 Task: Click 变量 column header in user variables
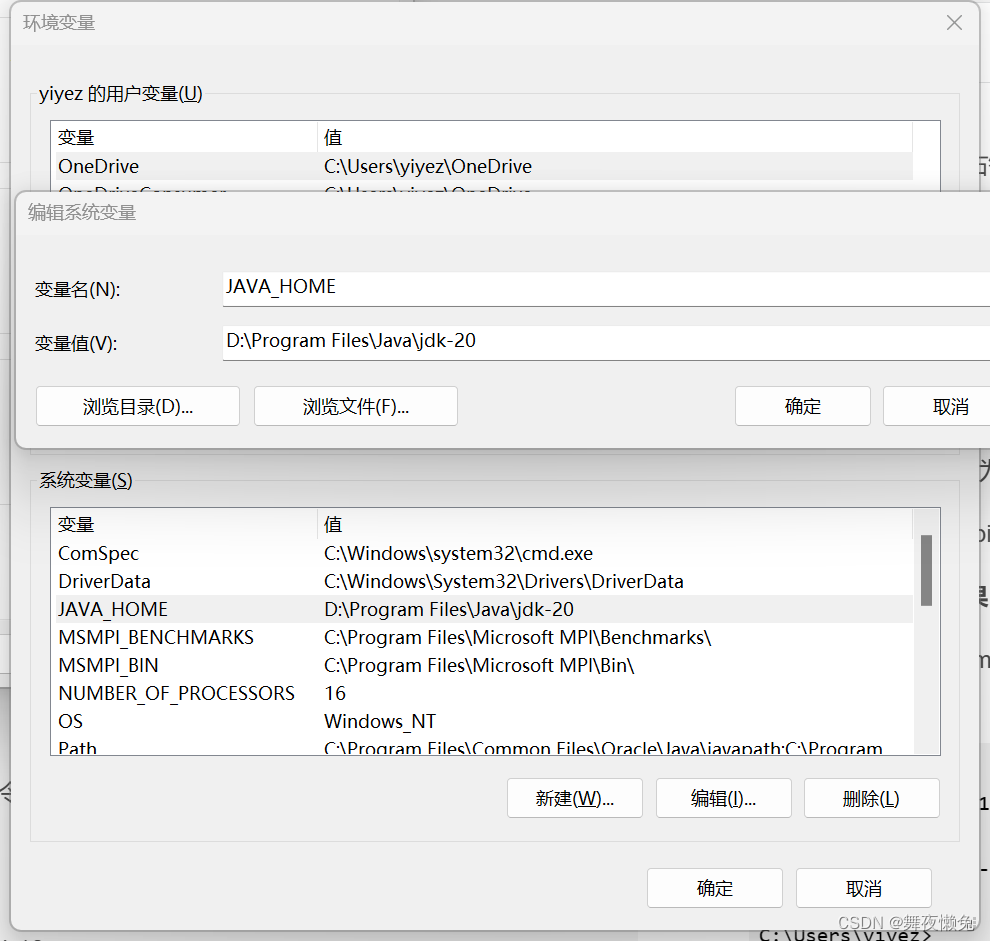pyautogui.click(x=186, y=137)
